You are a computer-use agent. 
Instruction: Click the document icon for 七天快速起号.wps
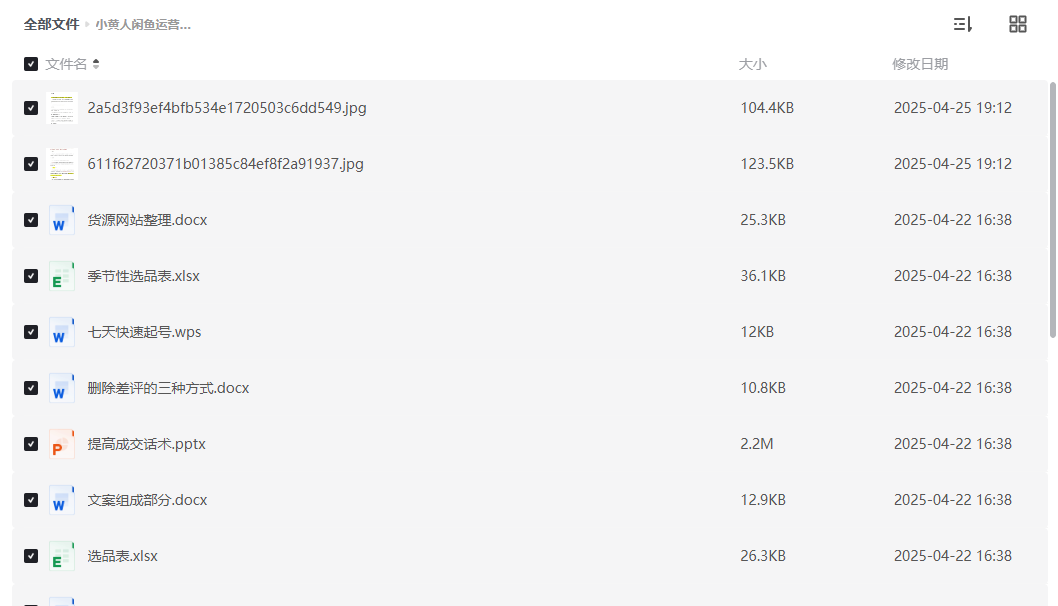[61, 332]
